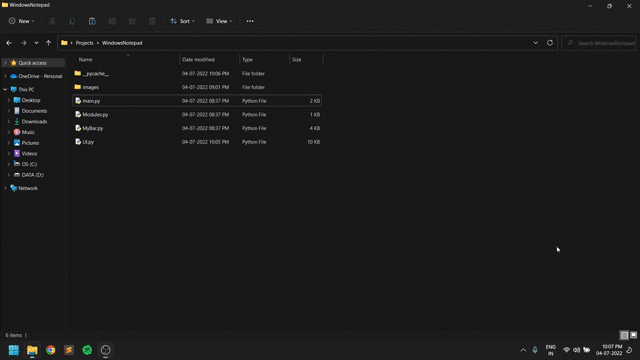Open Spotify from the taskbar
This screenshot has width=640, height=360.
87,350
